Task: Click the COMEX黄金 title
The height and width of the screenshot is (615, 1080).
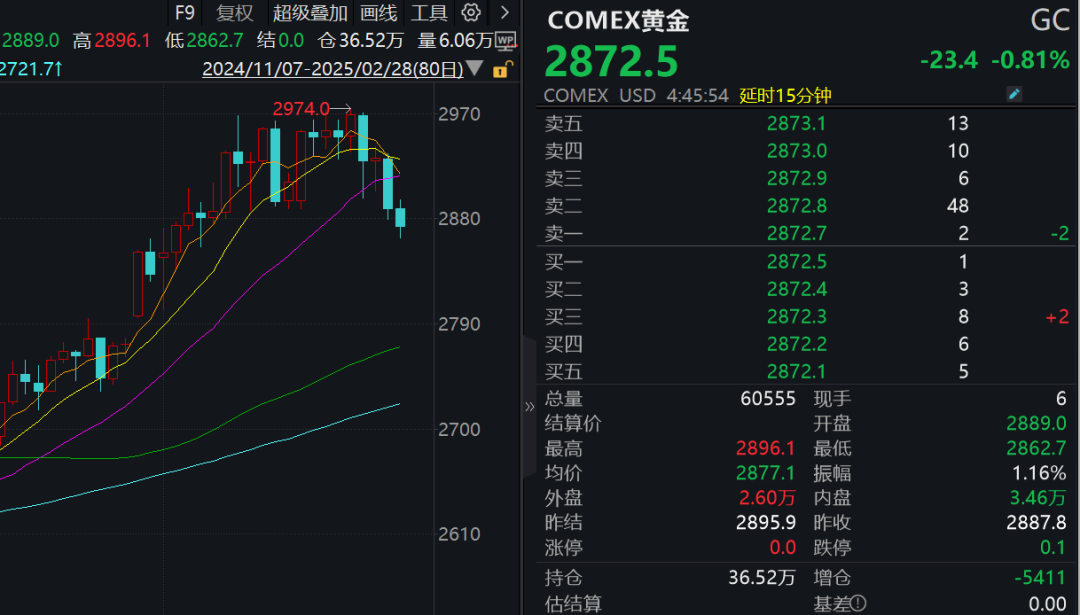Action: pyautogui.click(x=618, y=20)
